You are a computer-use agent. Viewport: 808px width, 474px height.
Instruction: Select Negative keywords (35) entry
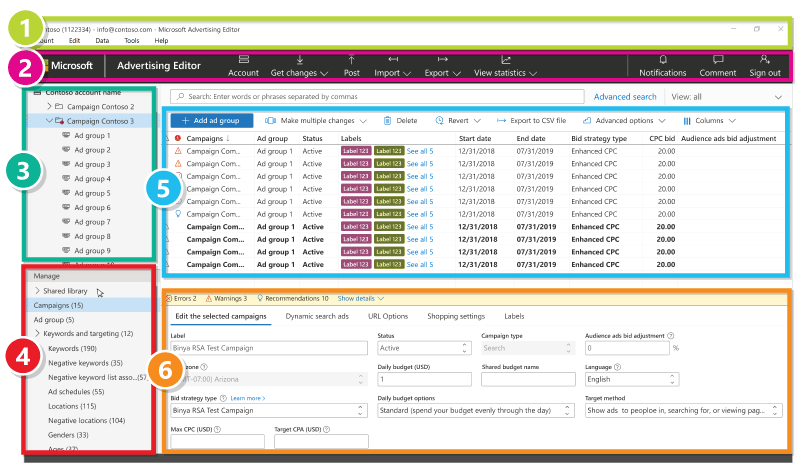(86, 363)
